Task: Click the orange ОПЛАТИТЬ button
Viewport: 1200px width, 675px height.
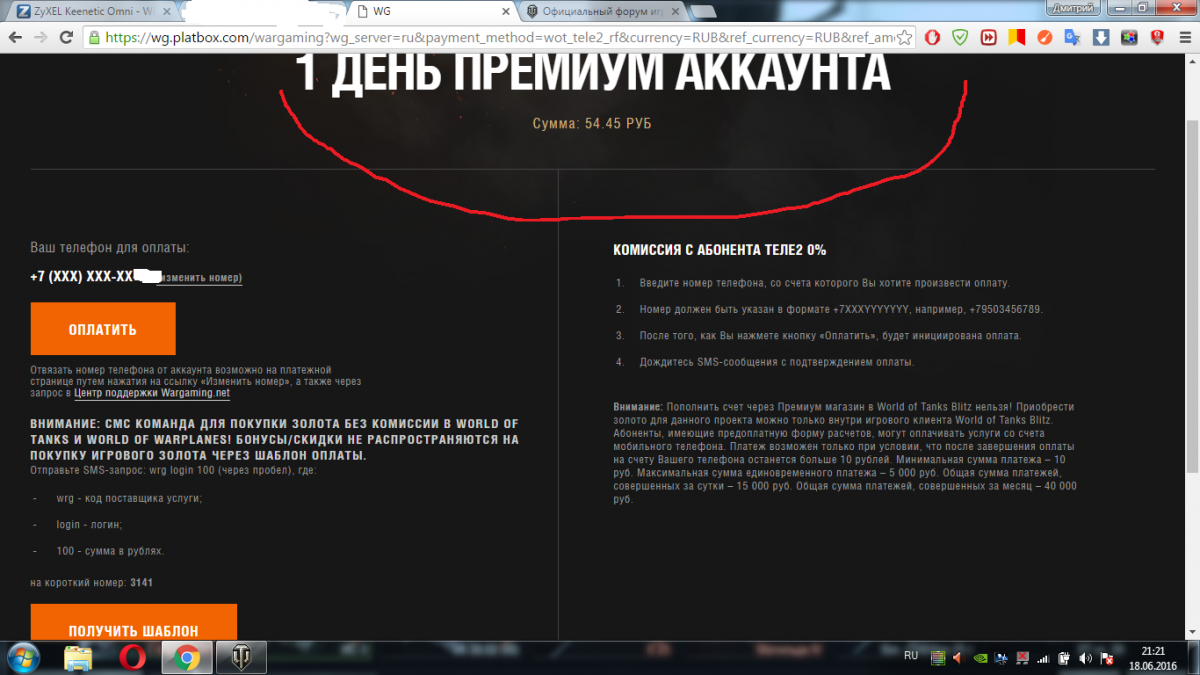Action: [103, 329]
